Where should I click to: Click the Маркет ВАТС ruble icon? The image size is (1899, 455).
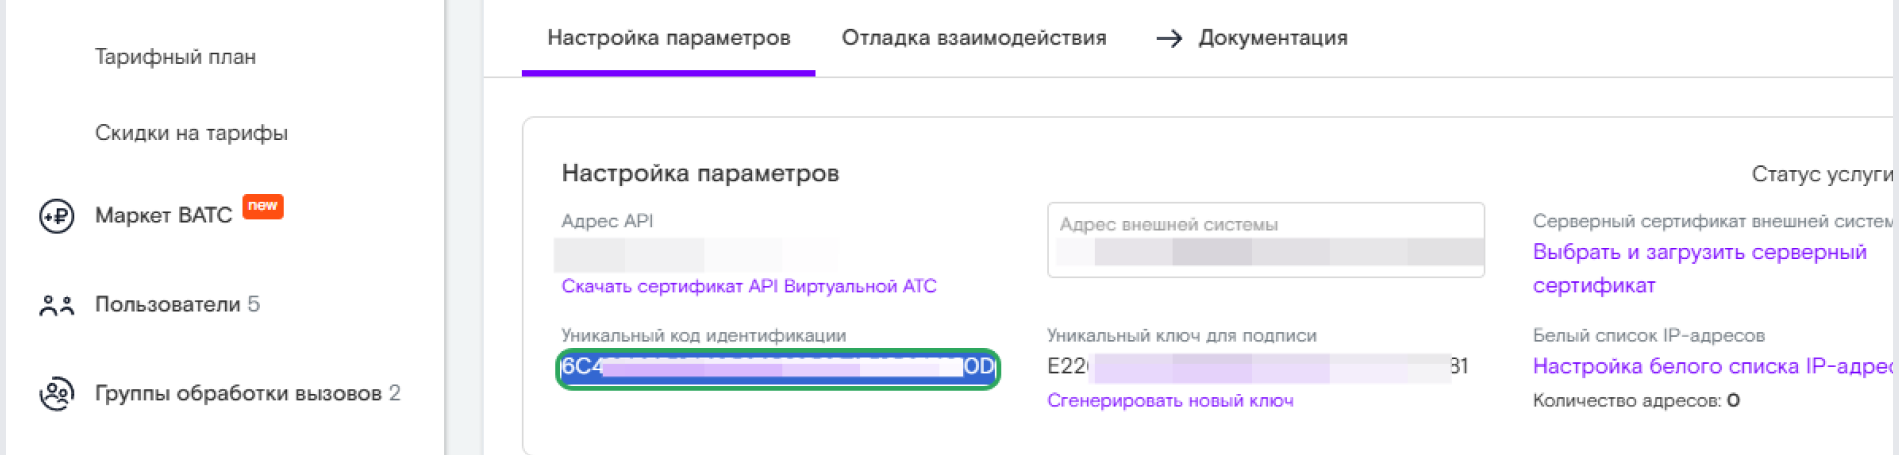click(x=56, y=216)
